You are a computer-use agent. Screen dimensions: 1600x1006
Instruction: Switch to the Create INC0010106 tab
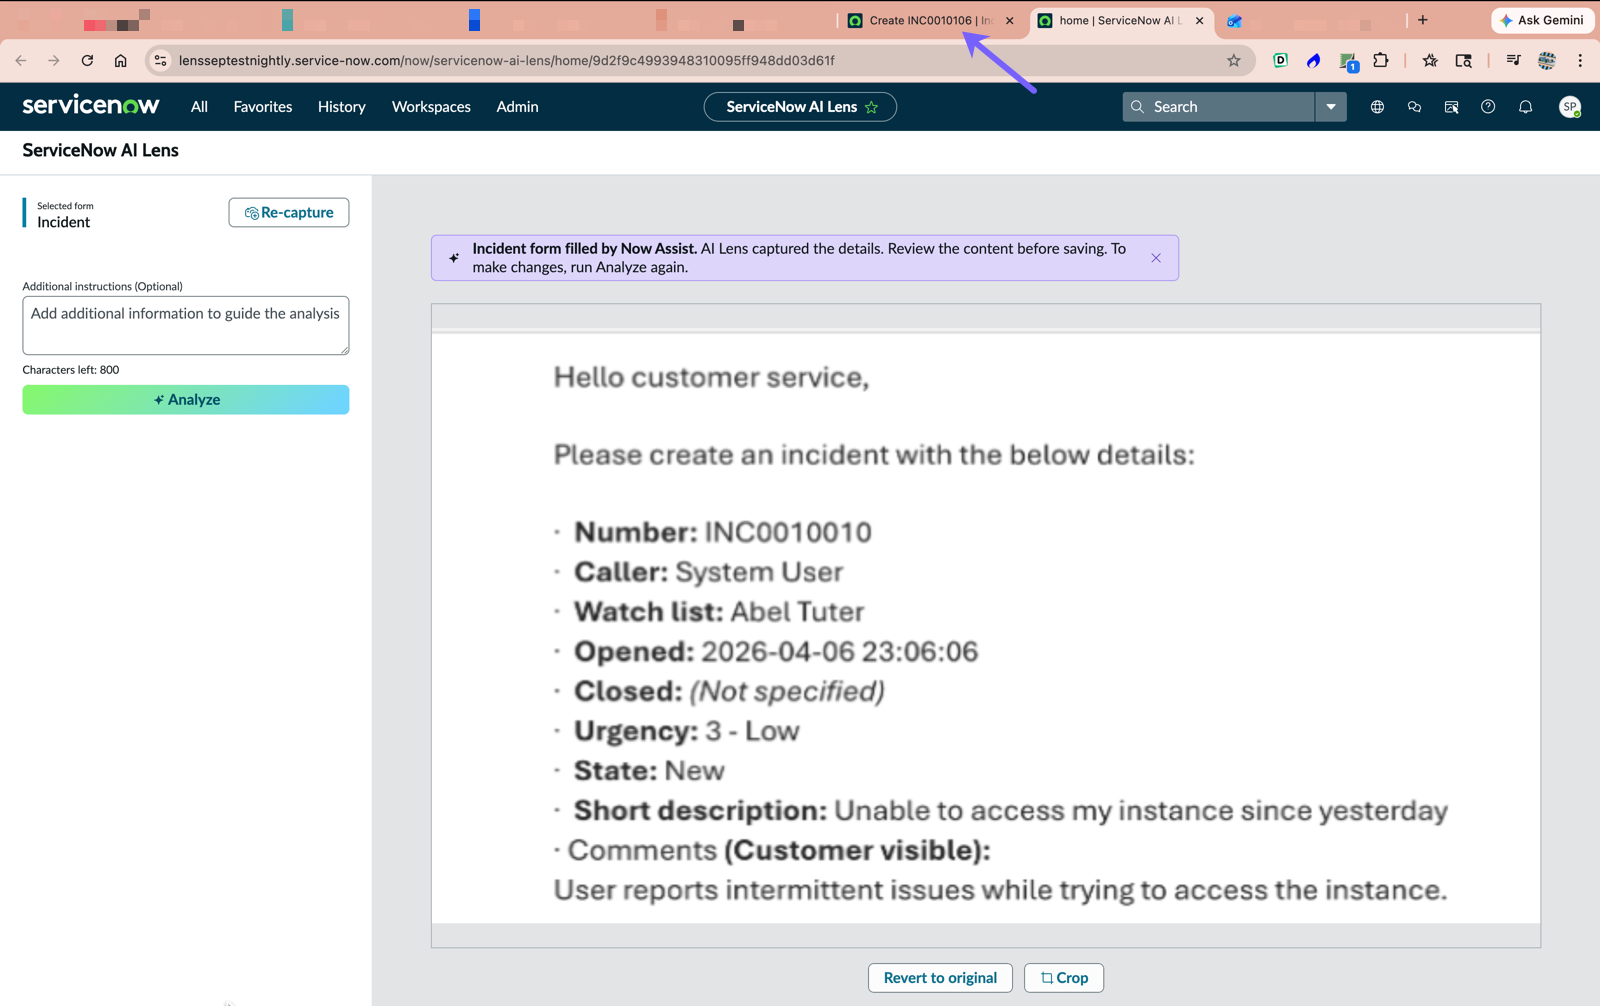click(930, 20)
